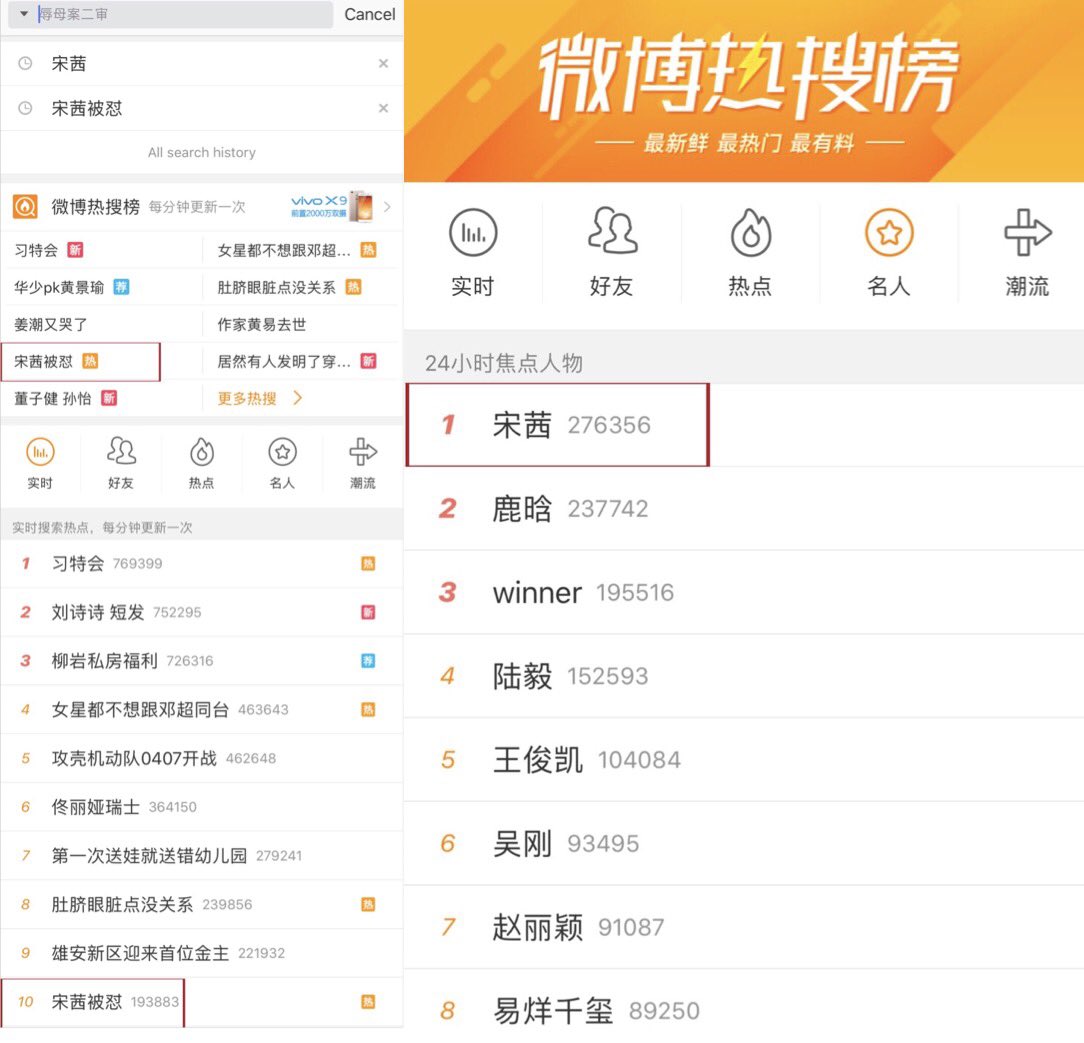
Task: Open celebrity rank 6 吴刚
Action: [x=744, y=843]
